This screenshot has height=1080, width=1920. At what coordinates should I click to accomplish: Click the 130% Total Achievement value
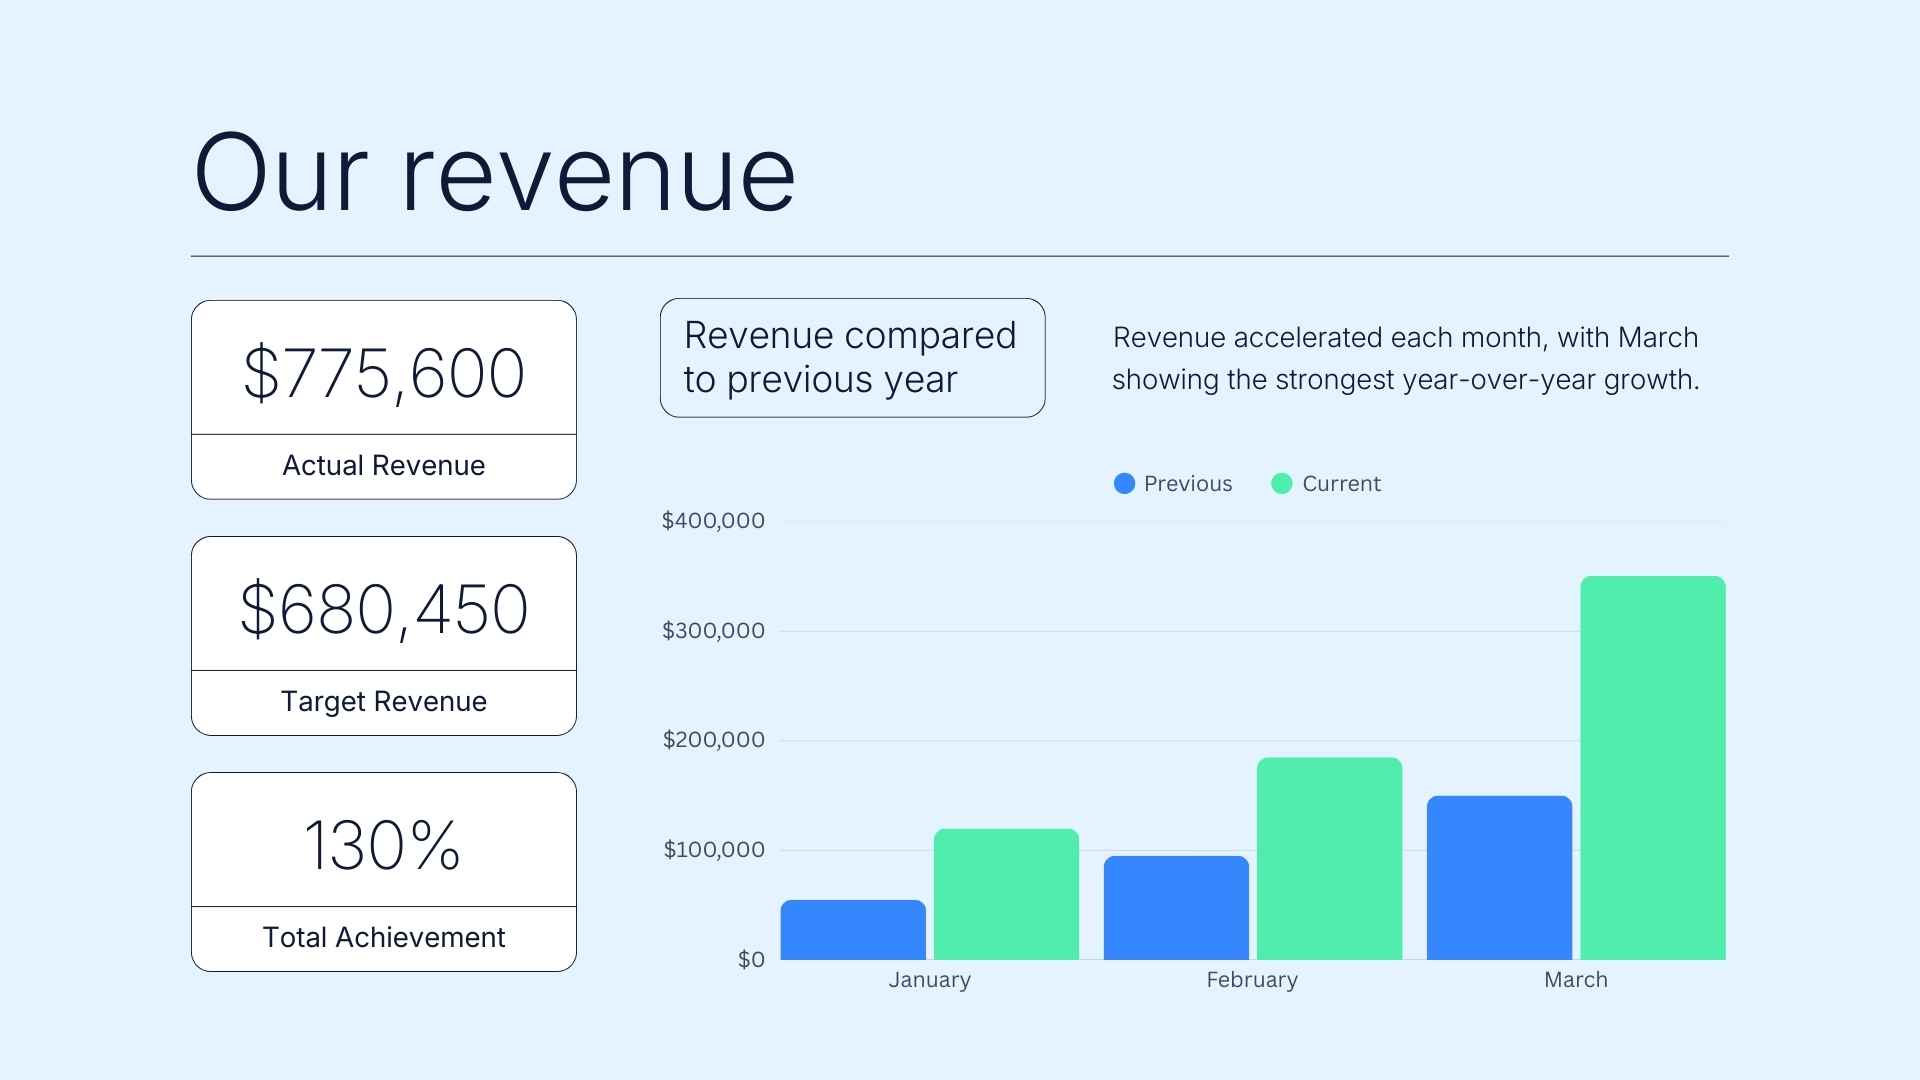pos(383,846)
